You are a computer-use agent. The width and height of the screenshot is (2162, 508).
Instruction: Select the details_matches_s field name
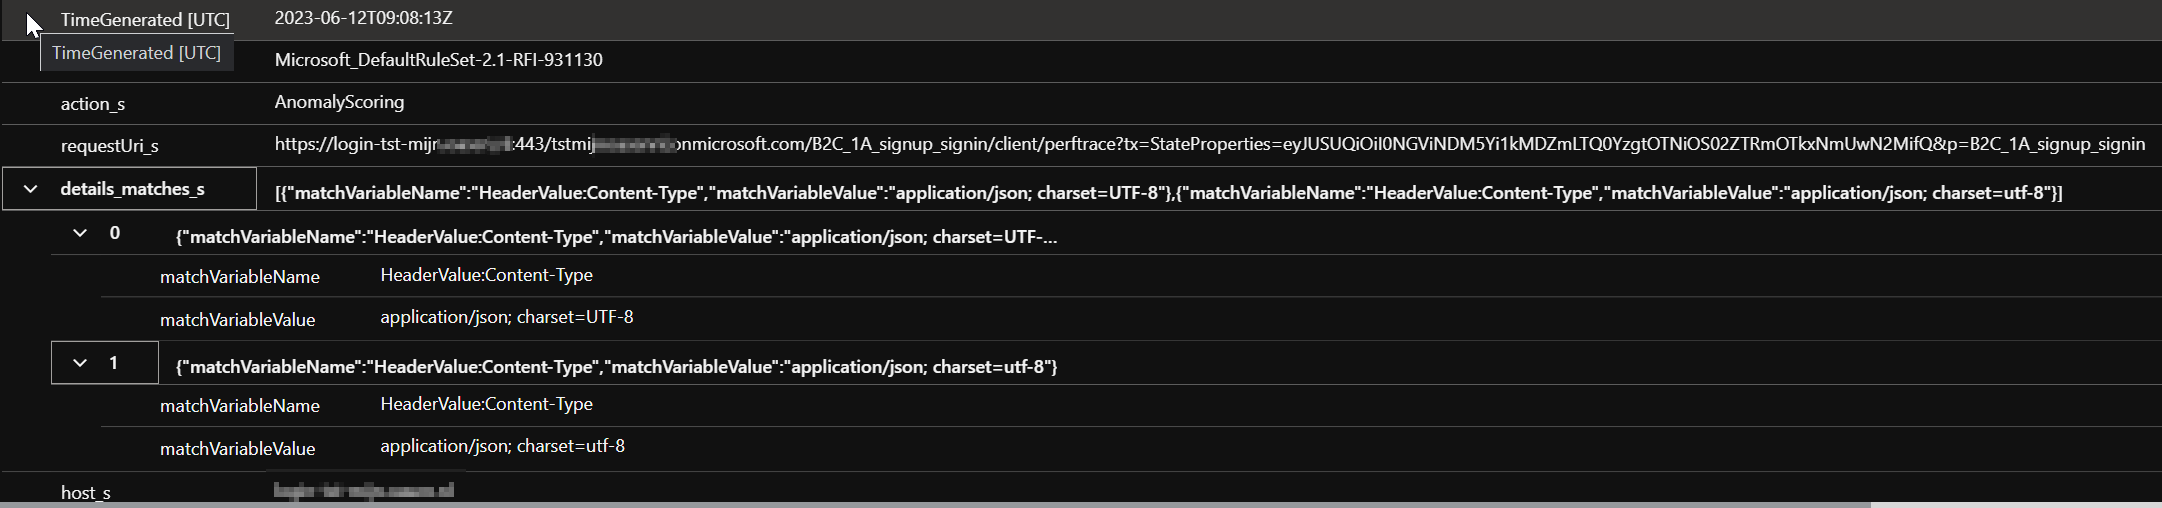pyautogui.click(x=132, y=189)
